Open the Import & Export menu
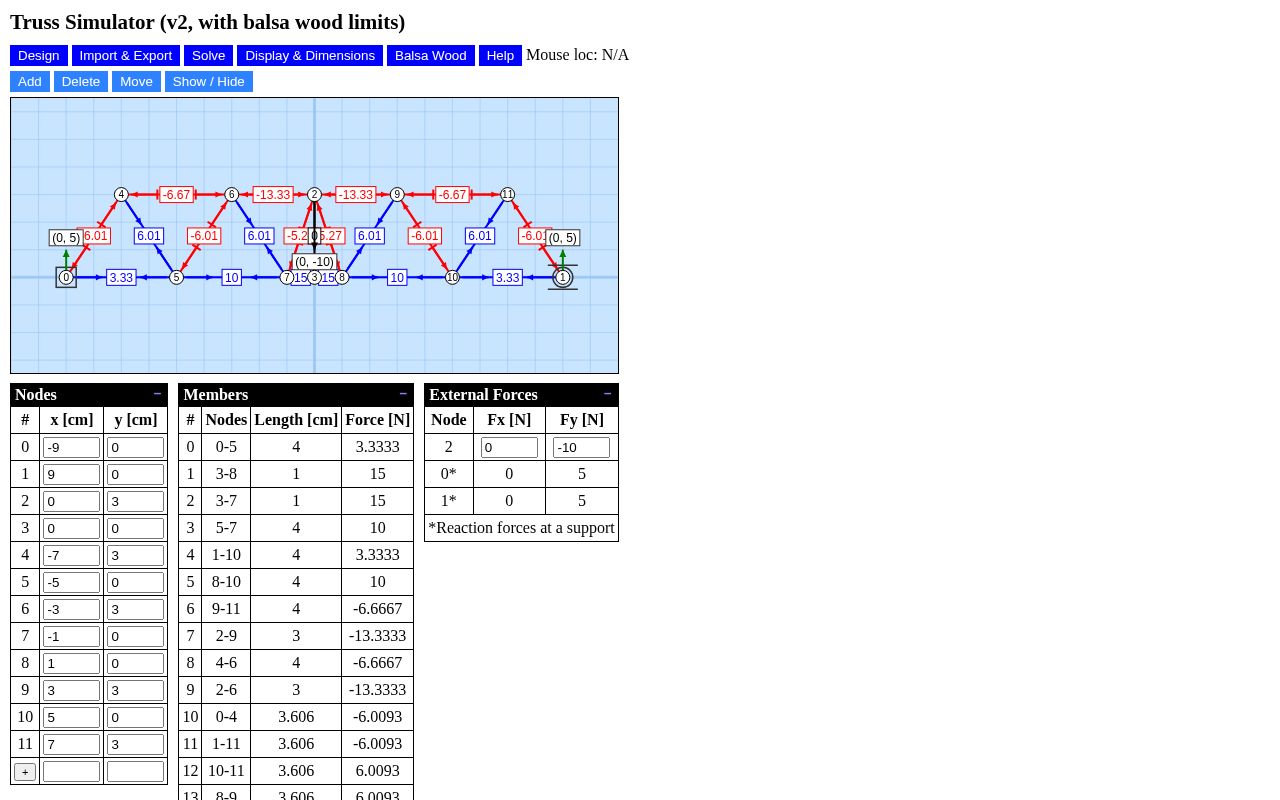Image resolution: width=1280 pixels, height=800 pixels. point(126,56)
